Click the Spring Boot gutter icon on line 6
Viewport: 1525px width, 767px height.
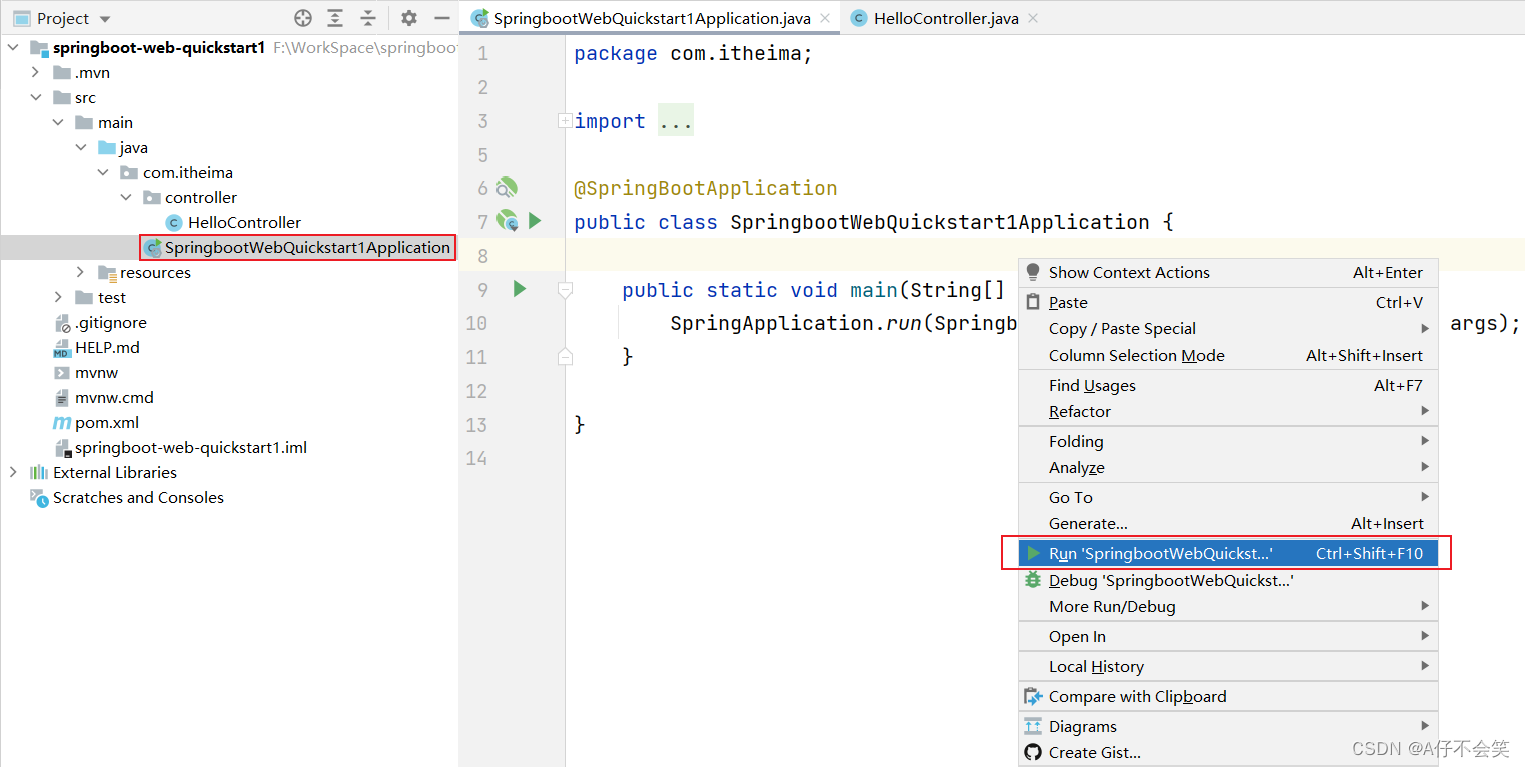point(507,186)
